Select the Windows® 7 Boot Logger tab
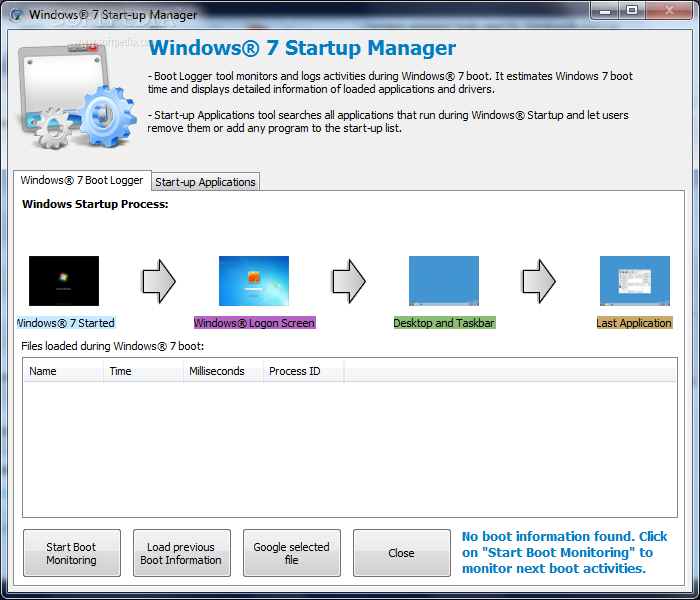The width and height of the screenshot is (700, 600). click(82, 180)
